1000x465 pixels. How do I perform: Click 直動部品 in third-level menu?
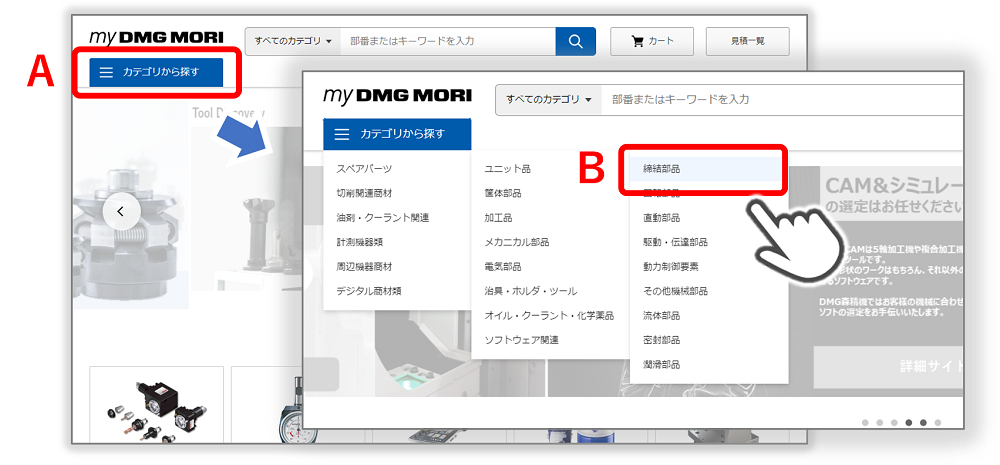pos(661,218)
